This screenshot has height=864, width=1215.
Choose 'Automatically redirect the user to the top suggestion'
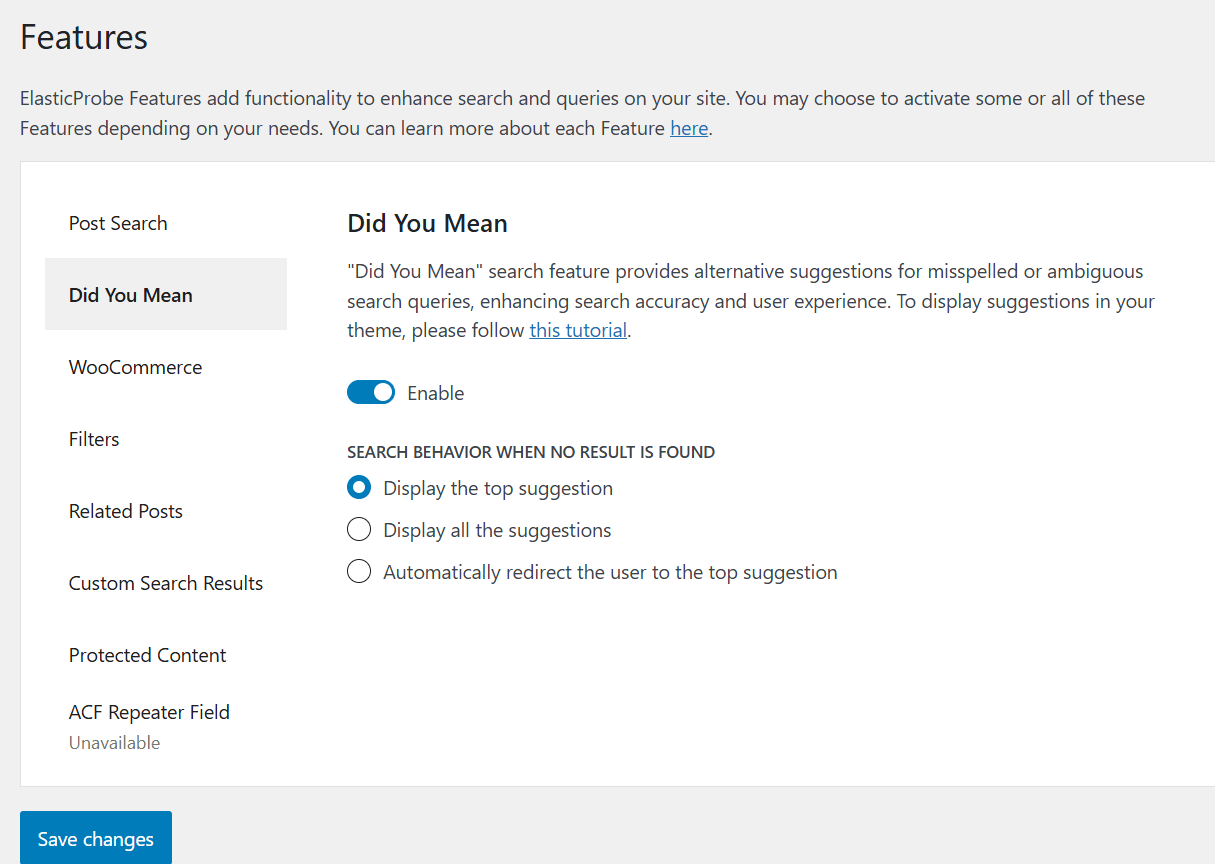pos(359,571)
